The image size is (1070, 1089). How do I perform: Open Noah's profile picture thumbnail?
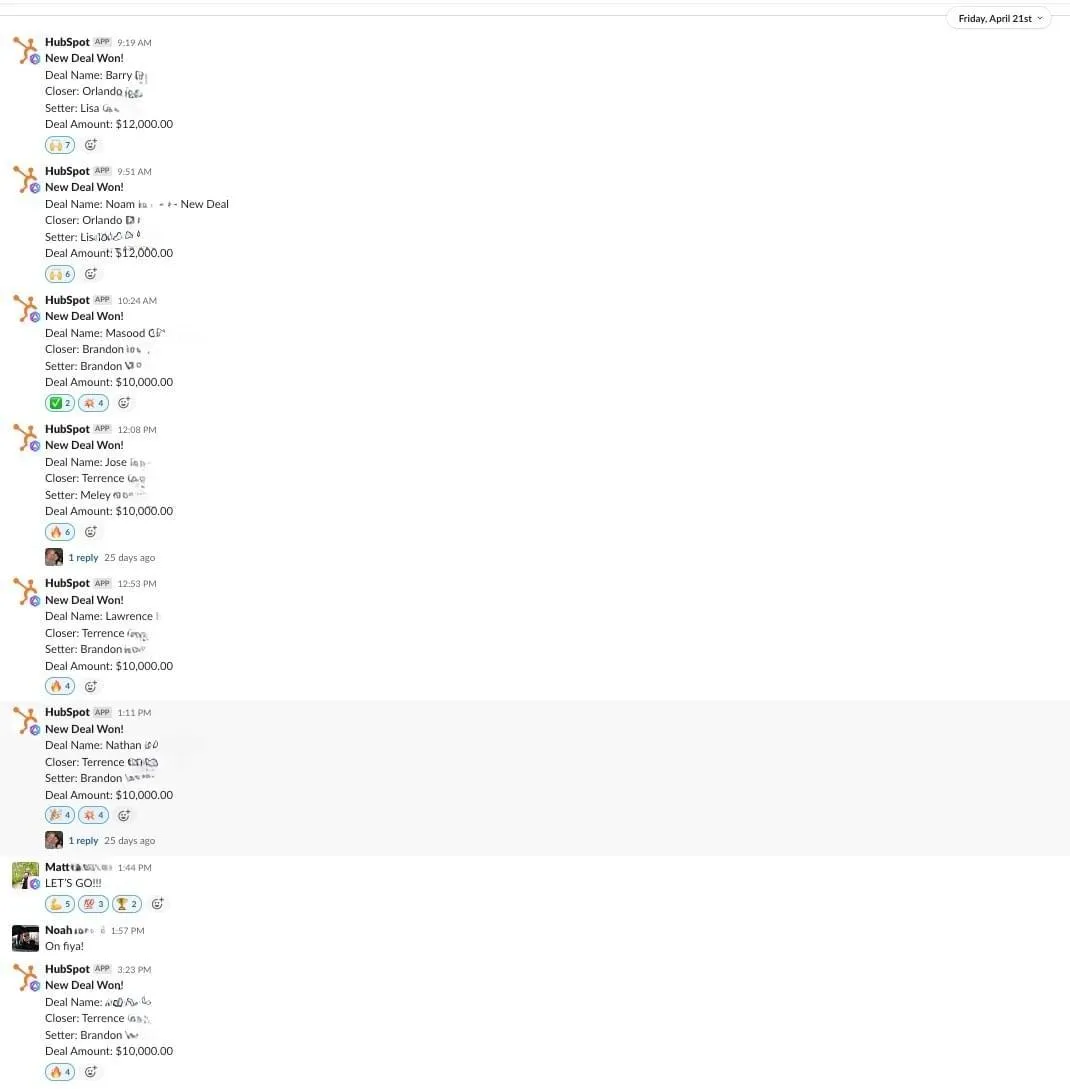(x=26, y=938)
